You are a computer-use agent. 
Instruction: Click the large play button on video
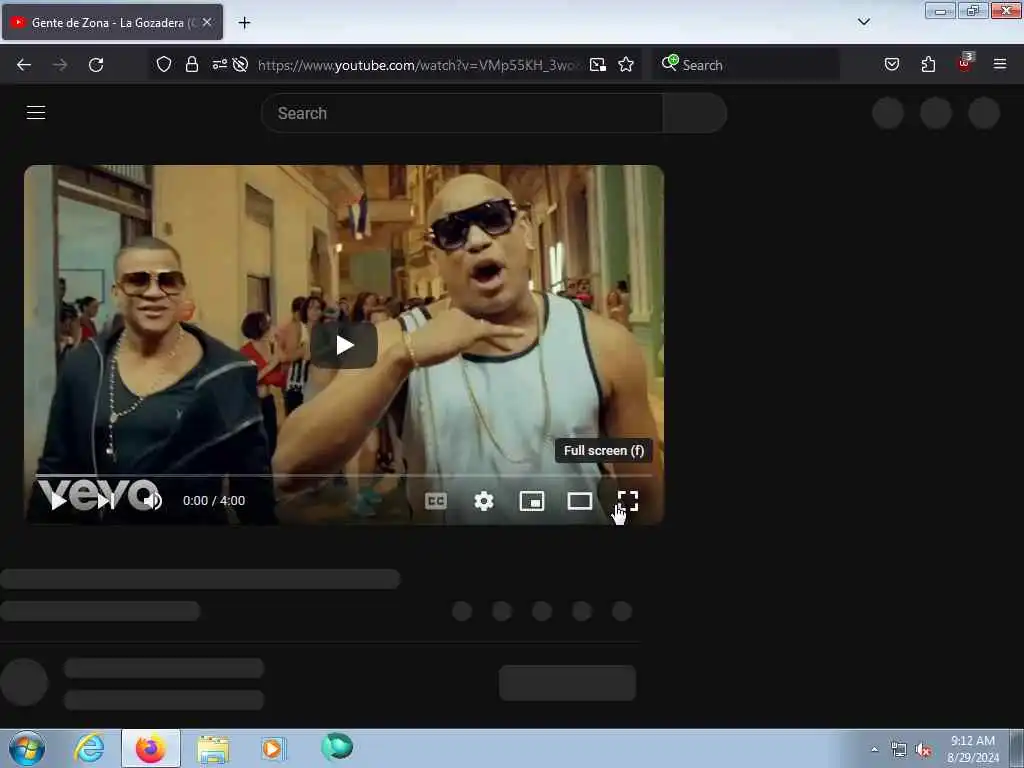point(344,345)
